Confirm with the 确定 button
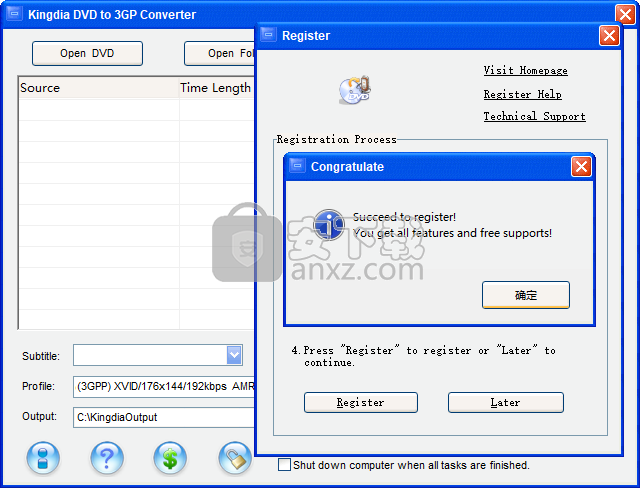The image size is (640, 488). click(526, 295)
